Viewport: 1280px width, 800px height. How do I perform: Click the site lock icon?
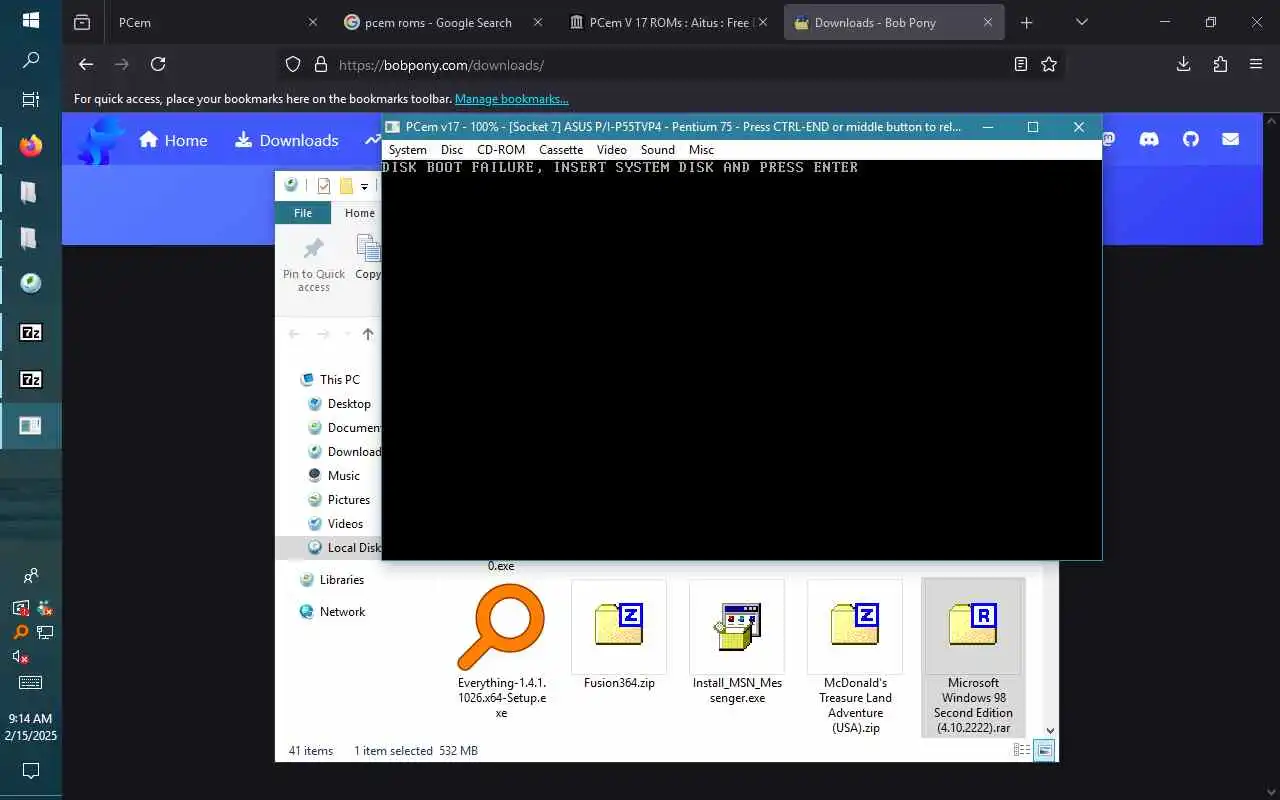(321, 64)
